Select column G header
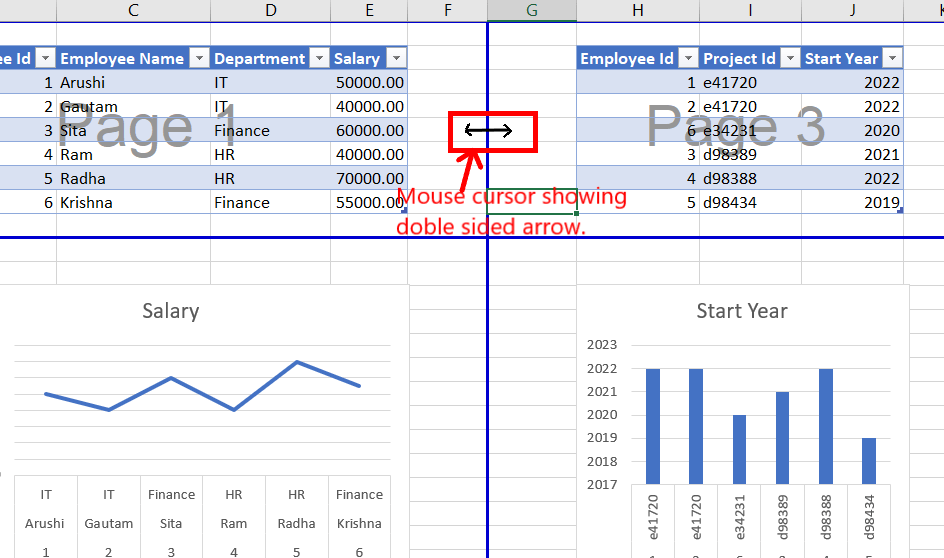944x558 pixels. coord(532,10)
